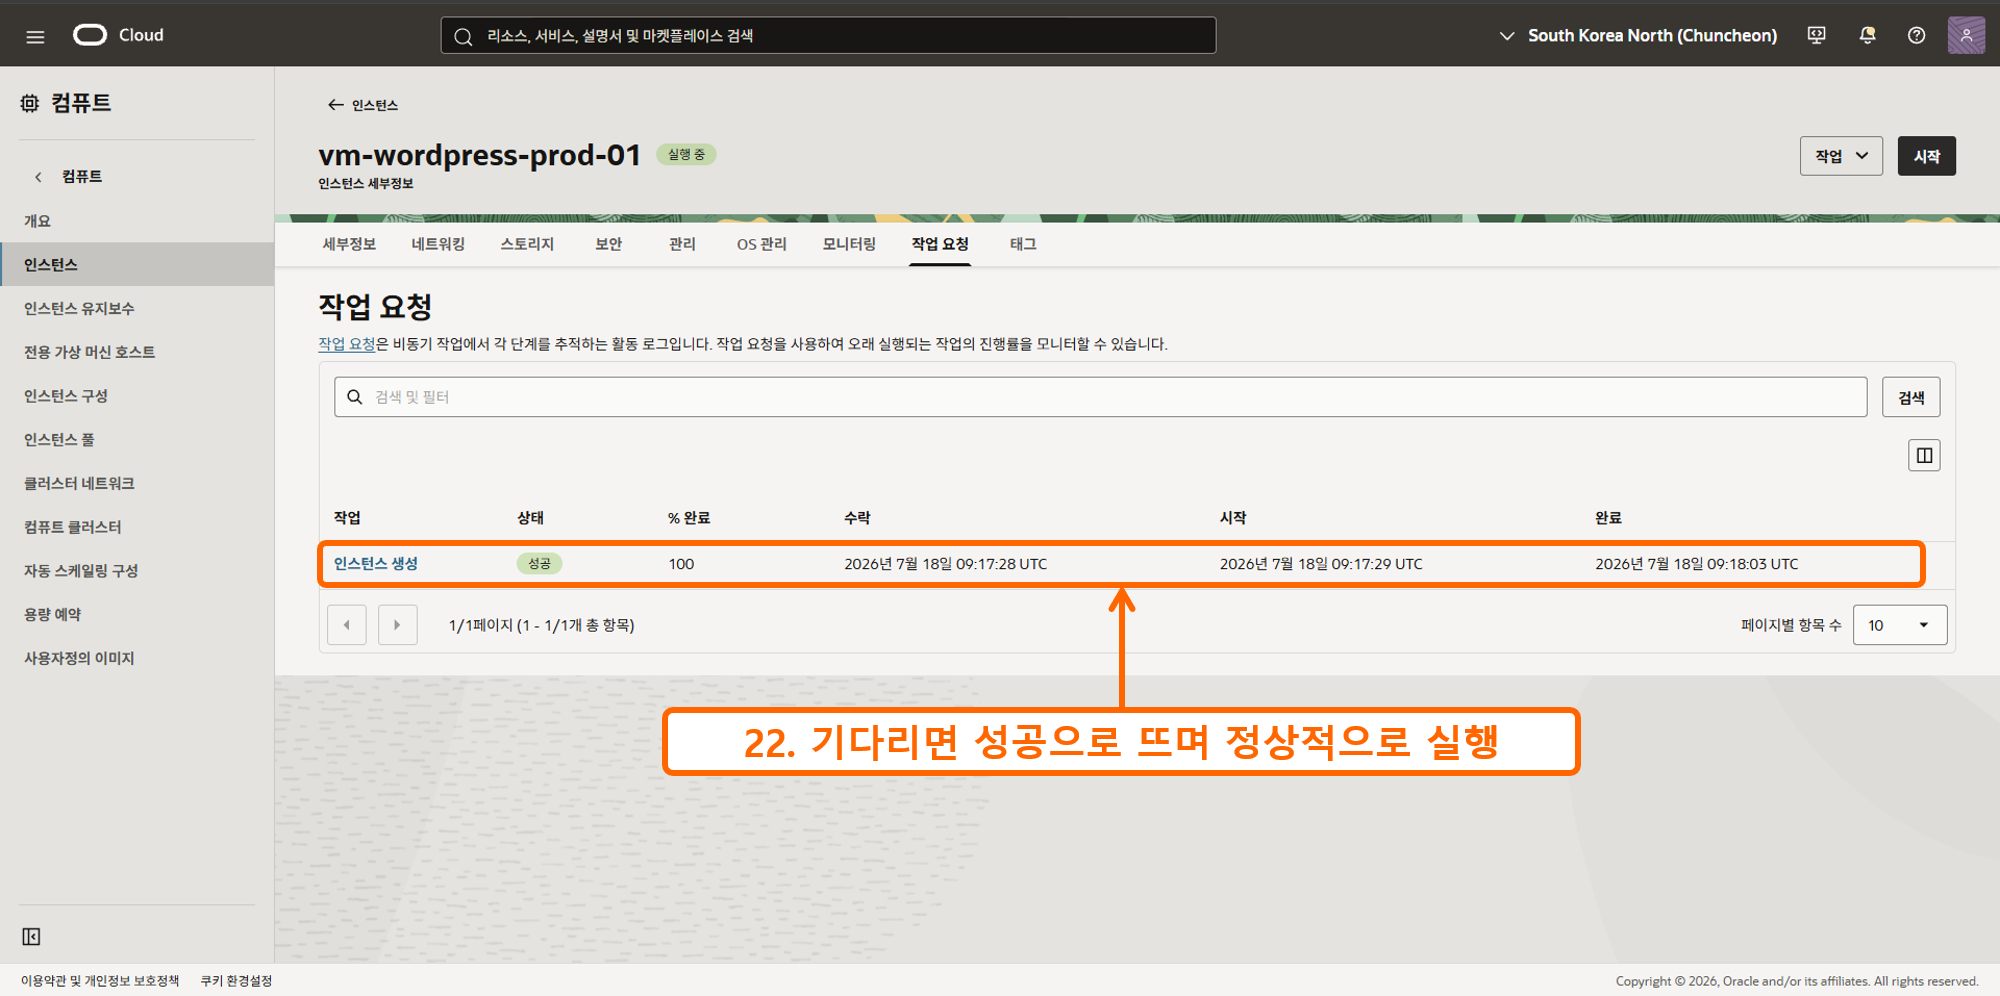
Task: Focus the 검색 및 필터 input field
Action: [1100, 397]
